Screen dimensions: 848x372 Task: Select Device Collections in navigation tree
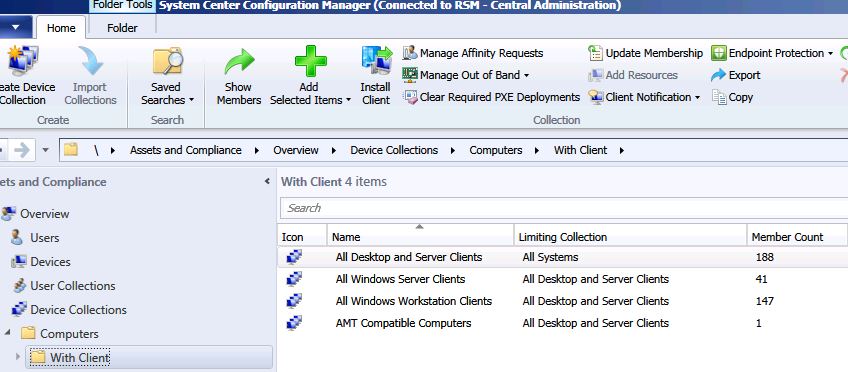(78, 310)
